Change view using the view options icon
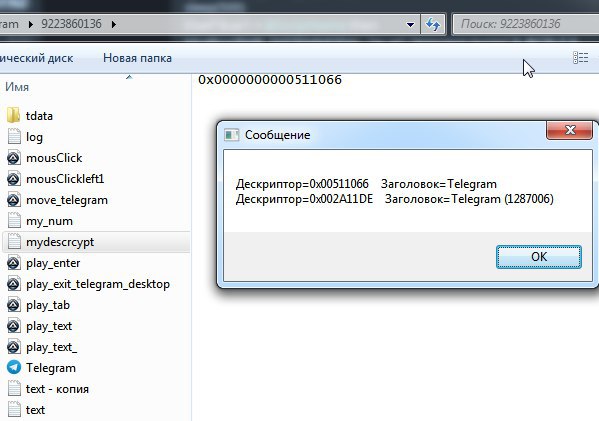The image size is (599, 421). click(580, 58)
